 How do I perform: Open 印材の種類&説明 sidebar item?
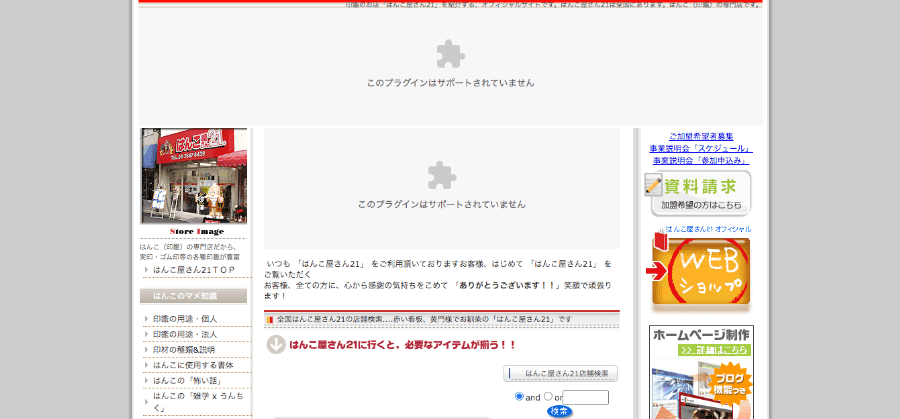185,349
